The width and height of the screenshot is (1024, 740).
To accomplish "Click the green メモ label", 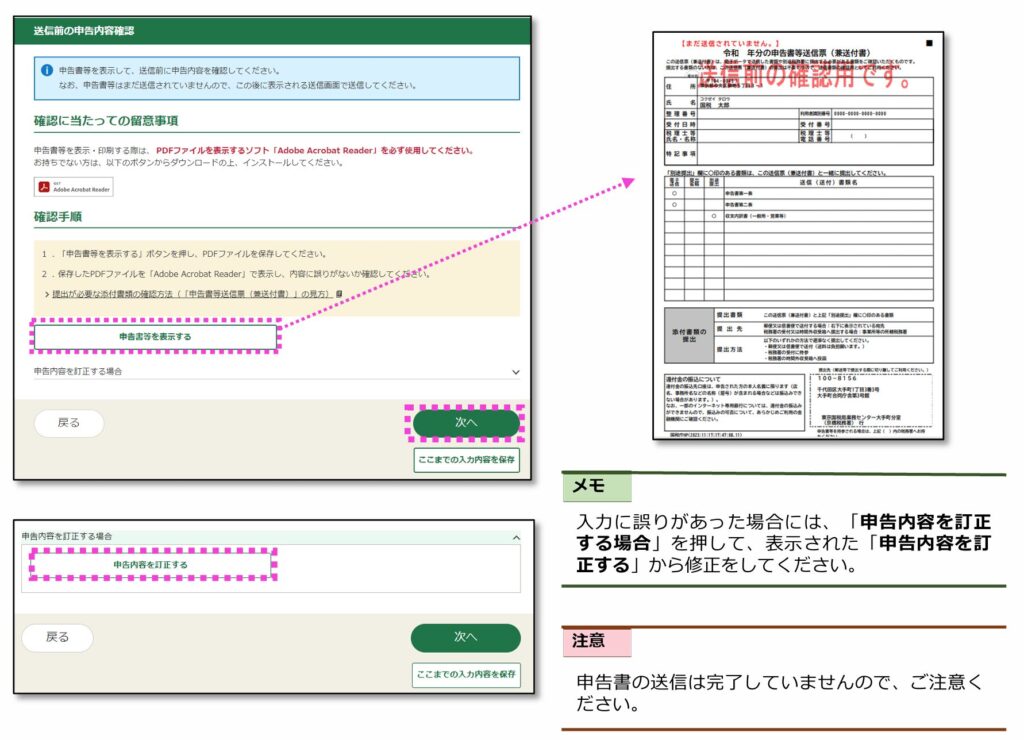I will 596,487.
